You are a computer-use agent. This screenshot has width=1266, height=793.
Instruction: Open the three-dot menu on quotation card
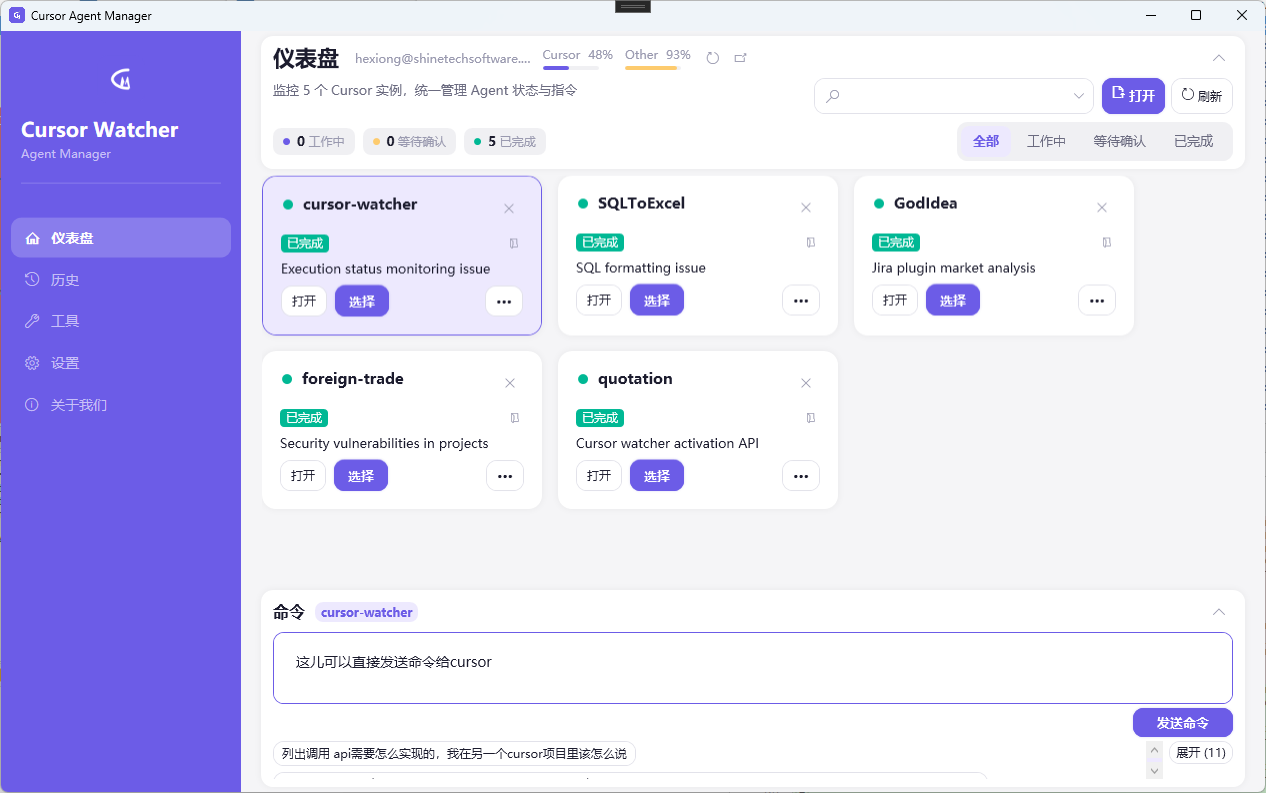[x=800, y=476]
